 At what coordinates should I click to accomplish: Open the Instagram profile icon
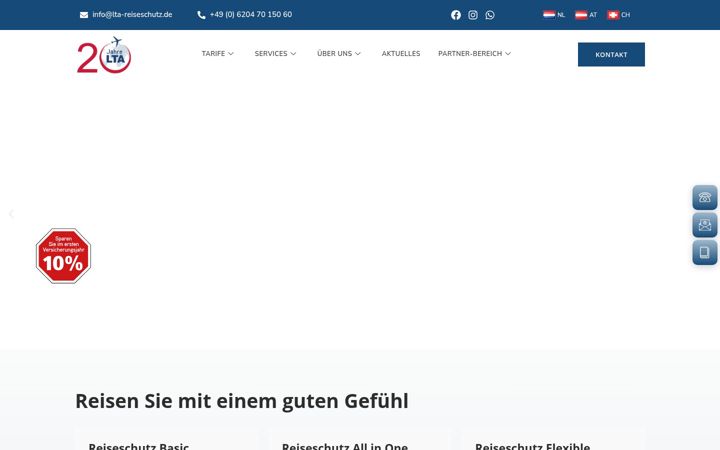tap(472, 15)
